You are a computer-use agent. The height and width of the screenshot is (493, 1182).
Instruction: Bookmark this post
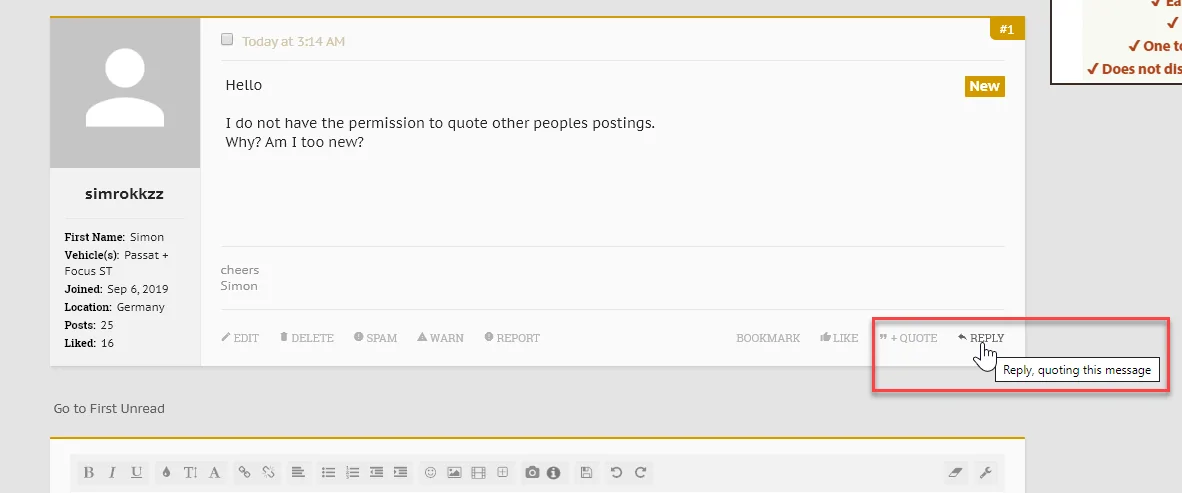click(x=768, y=338)
